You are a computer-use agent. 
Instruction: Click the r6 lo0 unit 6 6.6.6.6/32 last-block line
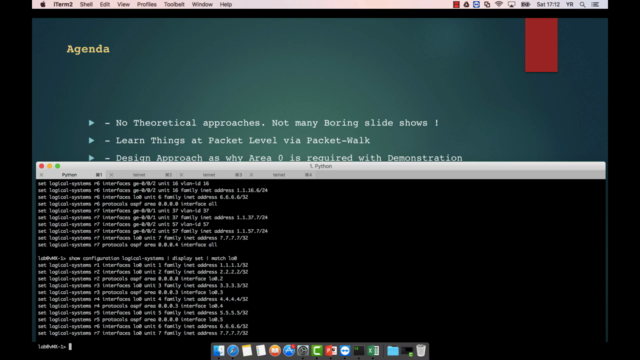point(143,327)
